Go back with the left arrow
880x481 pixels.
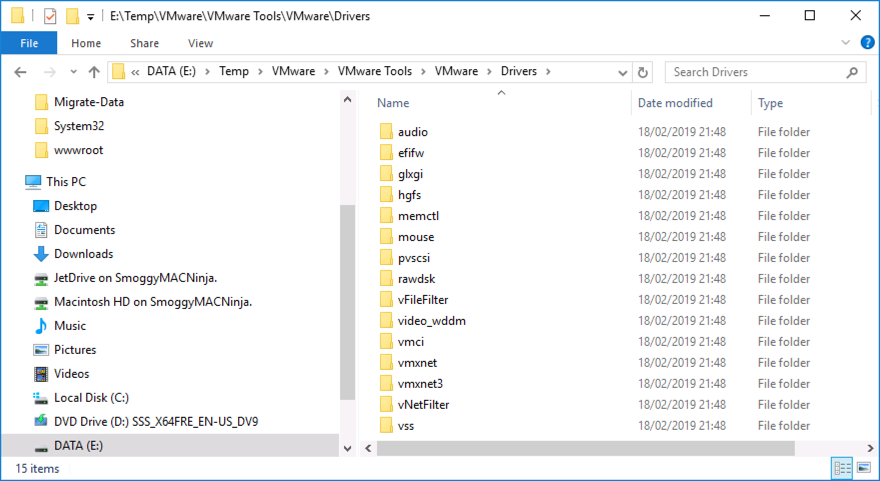tap(20, 72)
